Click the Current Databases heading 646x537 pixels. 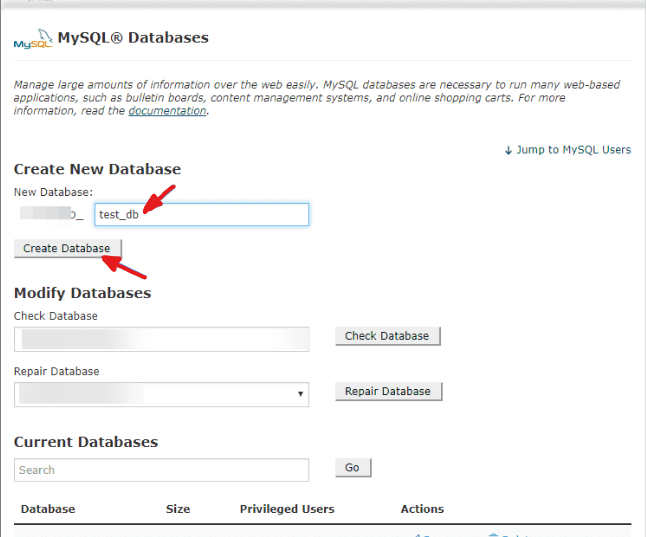tap(86, 442)
